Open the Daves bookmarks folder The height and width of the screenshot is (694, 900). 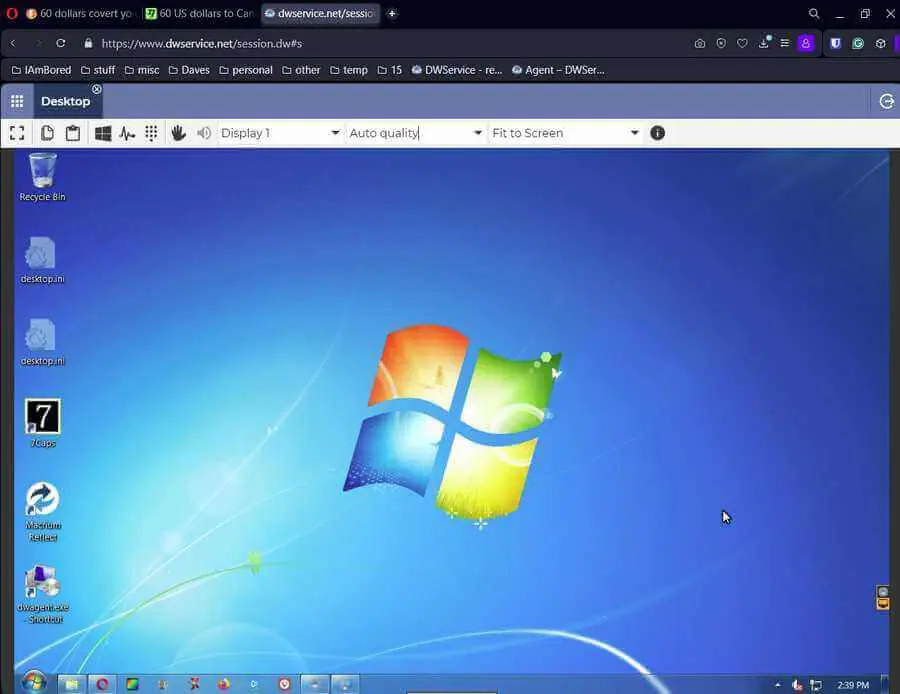[x=189, y=70]
